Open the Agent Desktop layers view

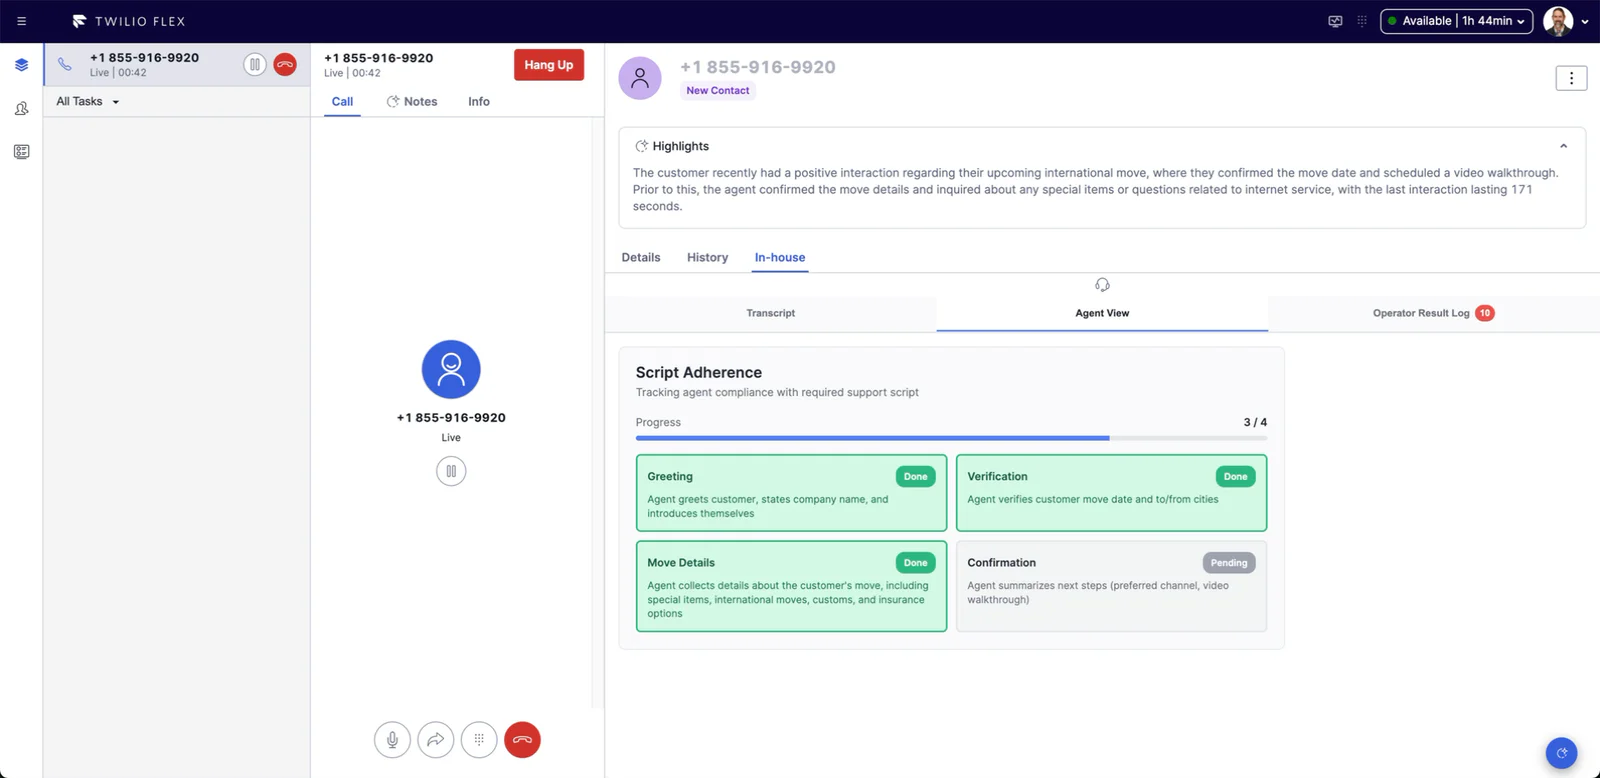[21, 65]
